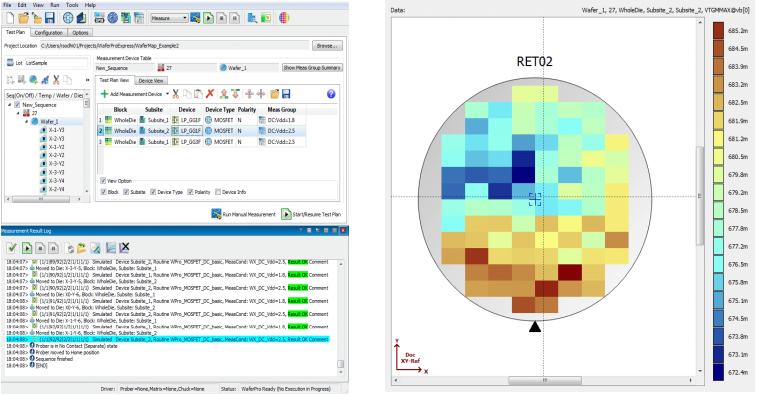Click the add wafer globe icon above sequence tree

[x=33, y=80]
